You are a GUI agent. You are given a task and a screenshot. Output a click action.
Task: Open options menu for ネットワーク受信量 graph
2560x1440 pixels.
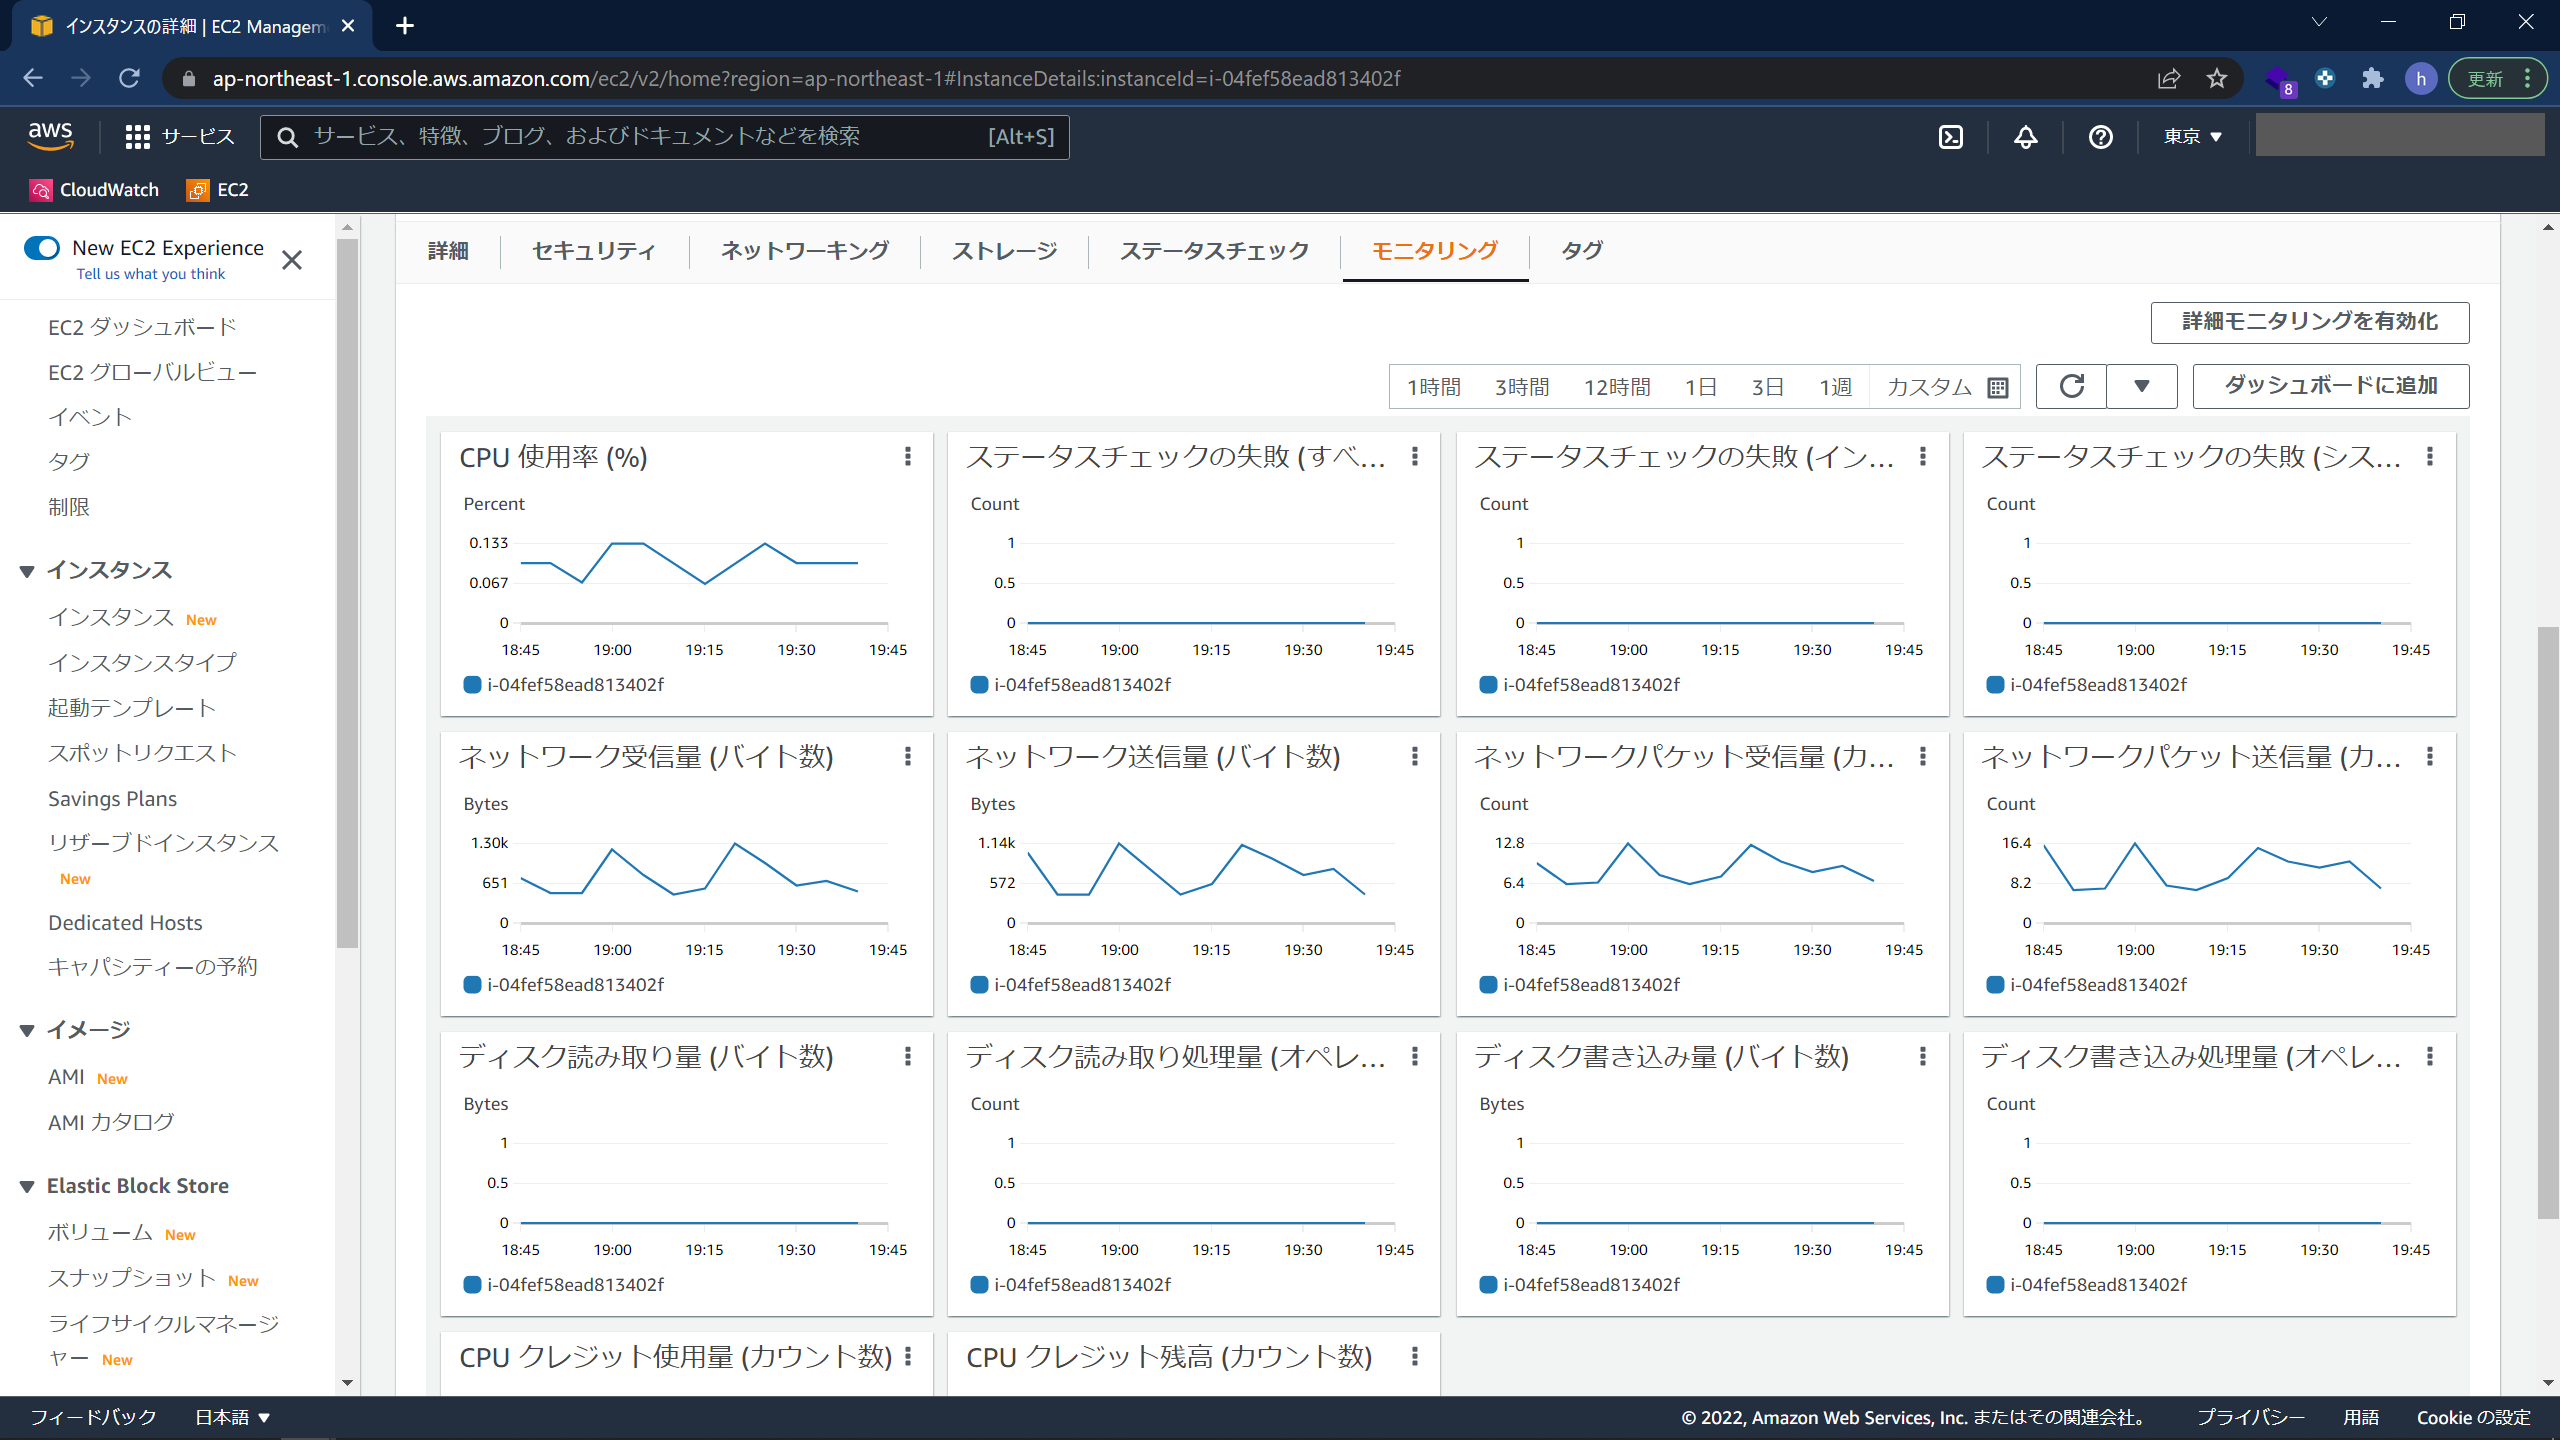[x=908, y=756]
